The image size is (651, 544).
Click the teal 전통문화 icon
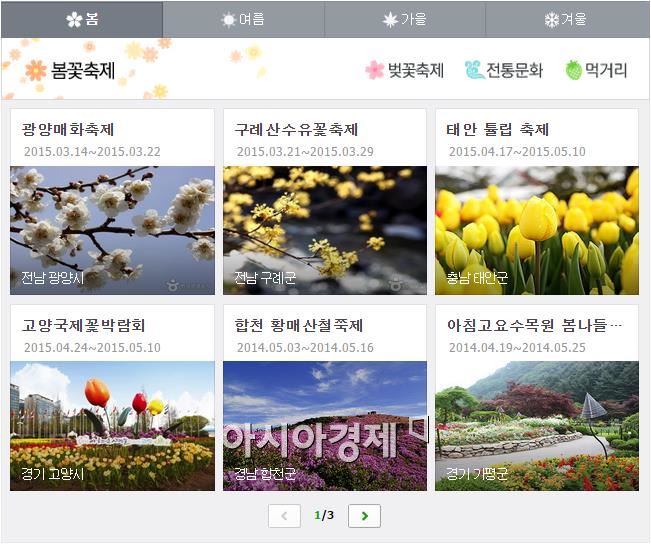point(475,70)
